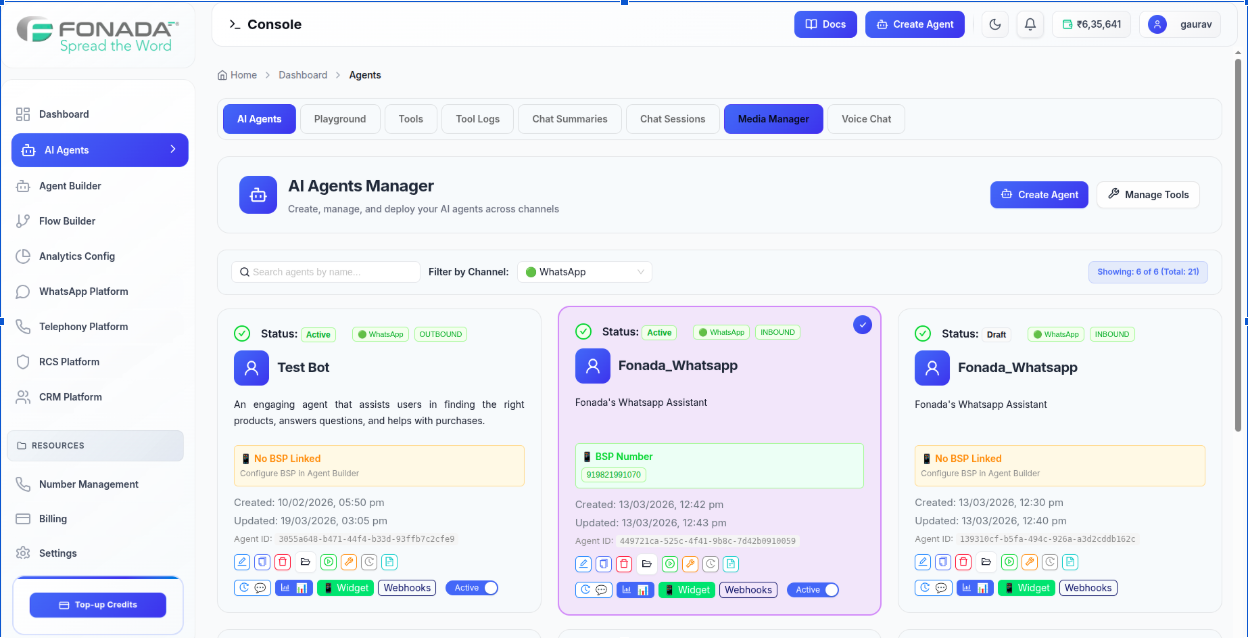Open the Chat Sessions tab
Viewport: 1248px width, 638px height.
[673, 119]
